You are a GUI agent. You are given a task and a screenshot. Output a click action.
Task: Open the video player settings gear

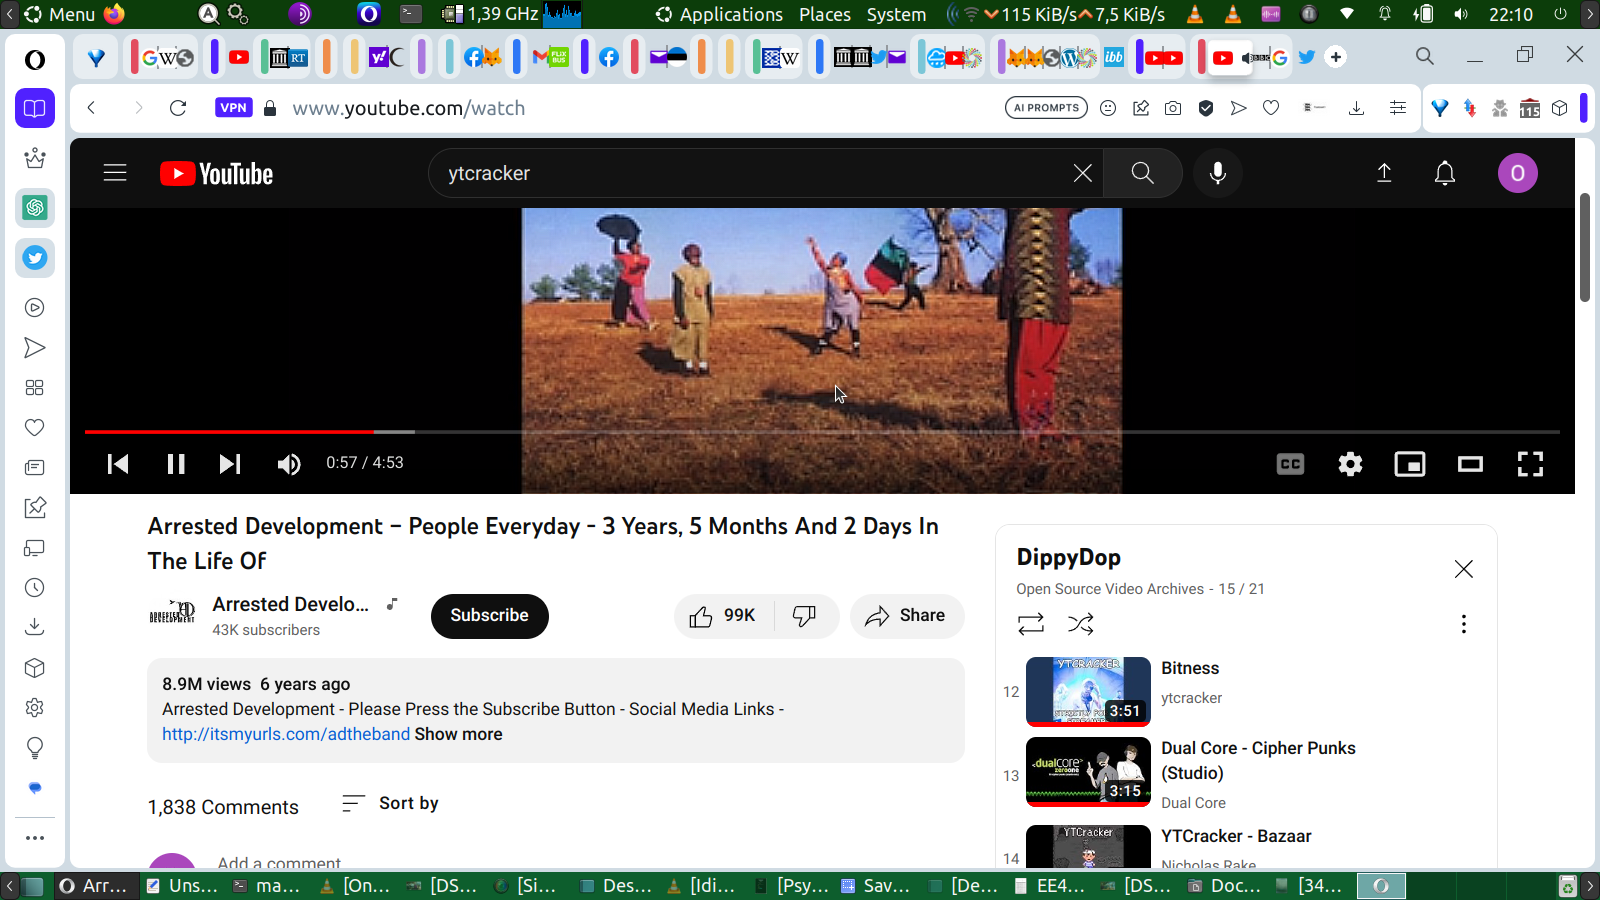pos(1350,464)
